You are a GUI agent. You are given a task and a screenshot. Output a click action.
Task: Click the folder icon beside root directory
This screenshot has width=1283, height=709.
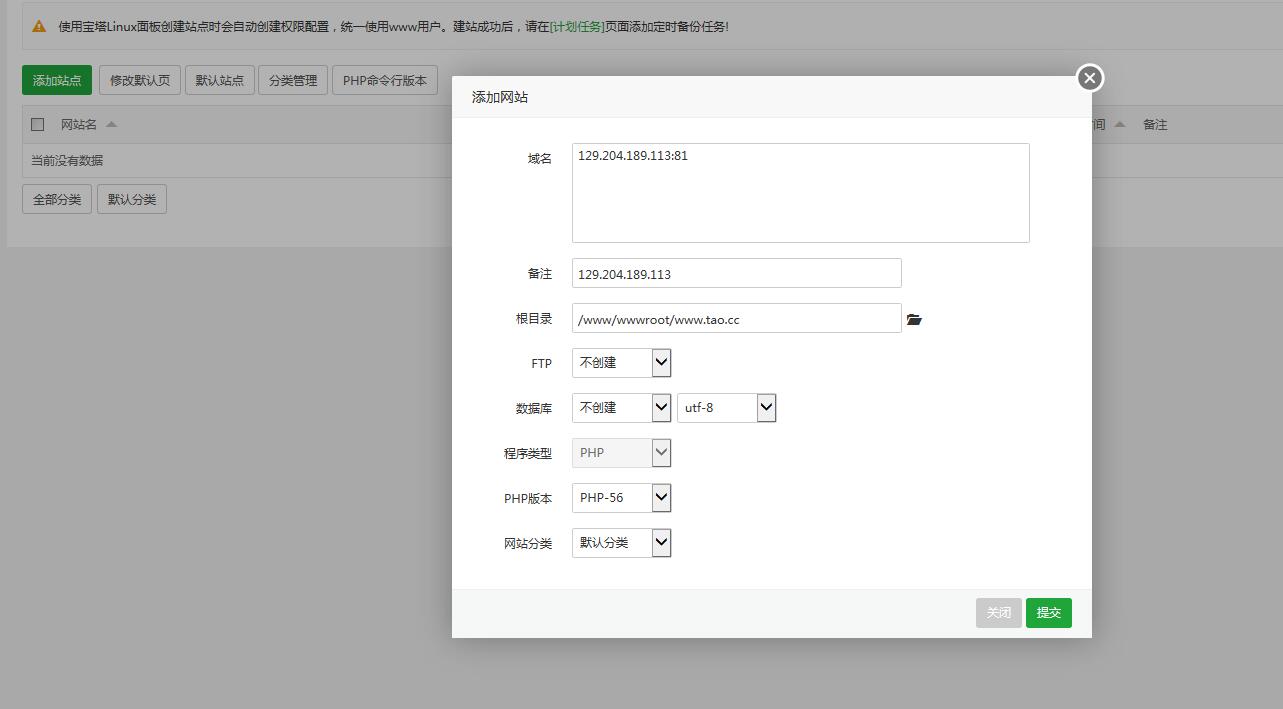point(914,320)
